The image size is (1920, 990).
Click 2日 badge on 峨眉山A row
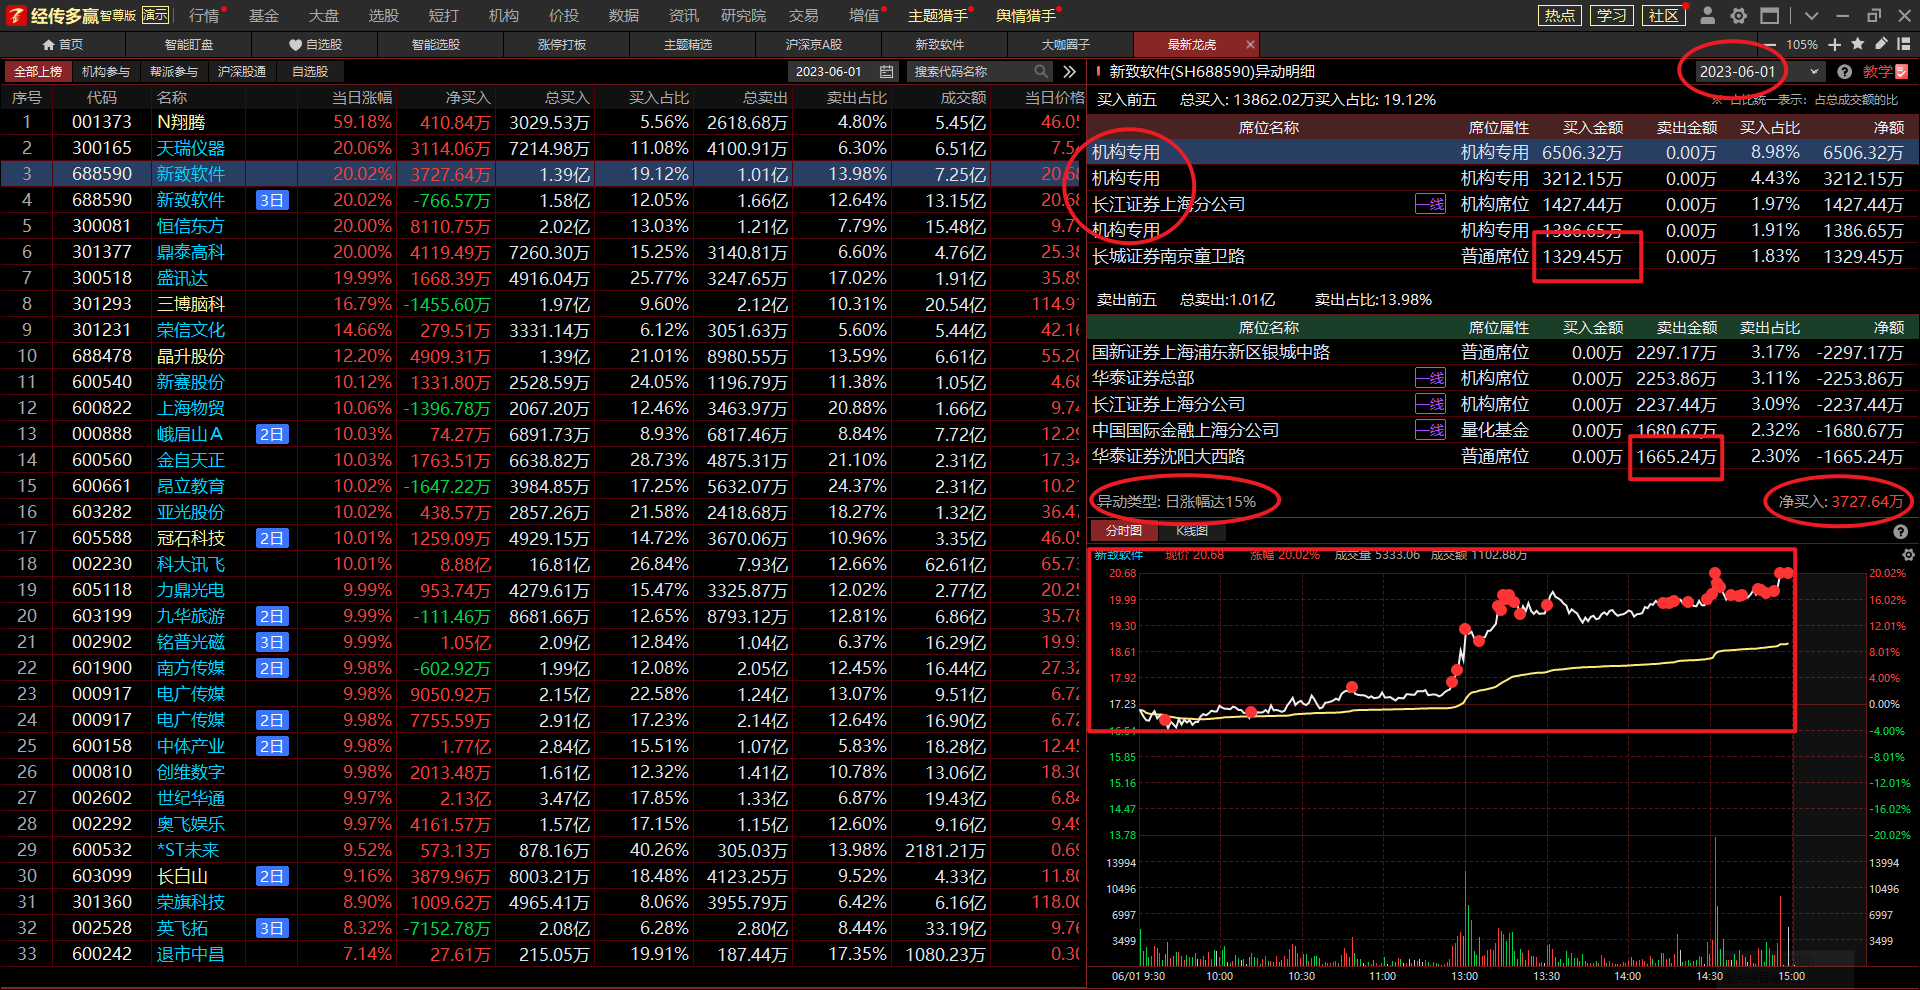[x=272, y=434]
